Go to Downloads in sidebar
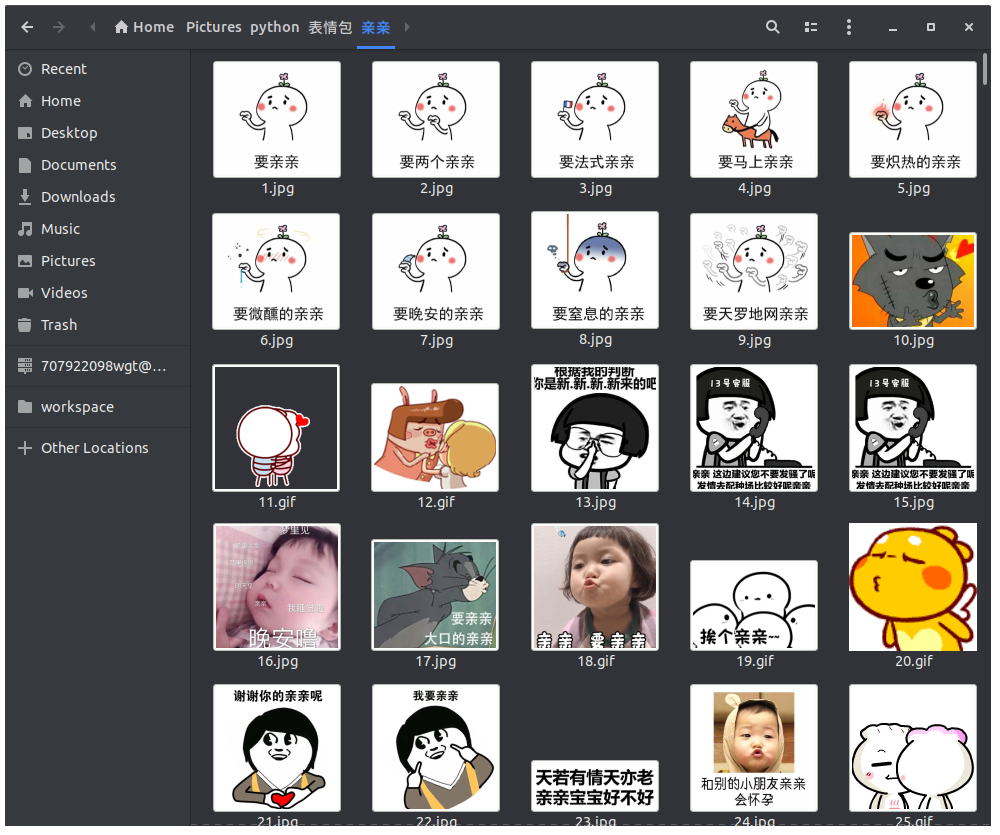Viewport: 1000px width, 835px height. tap(77, 197)
